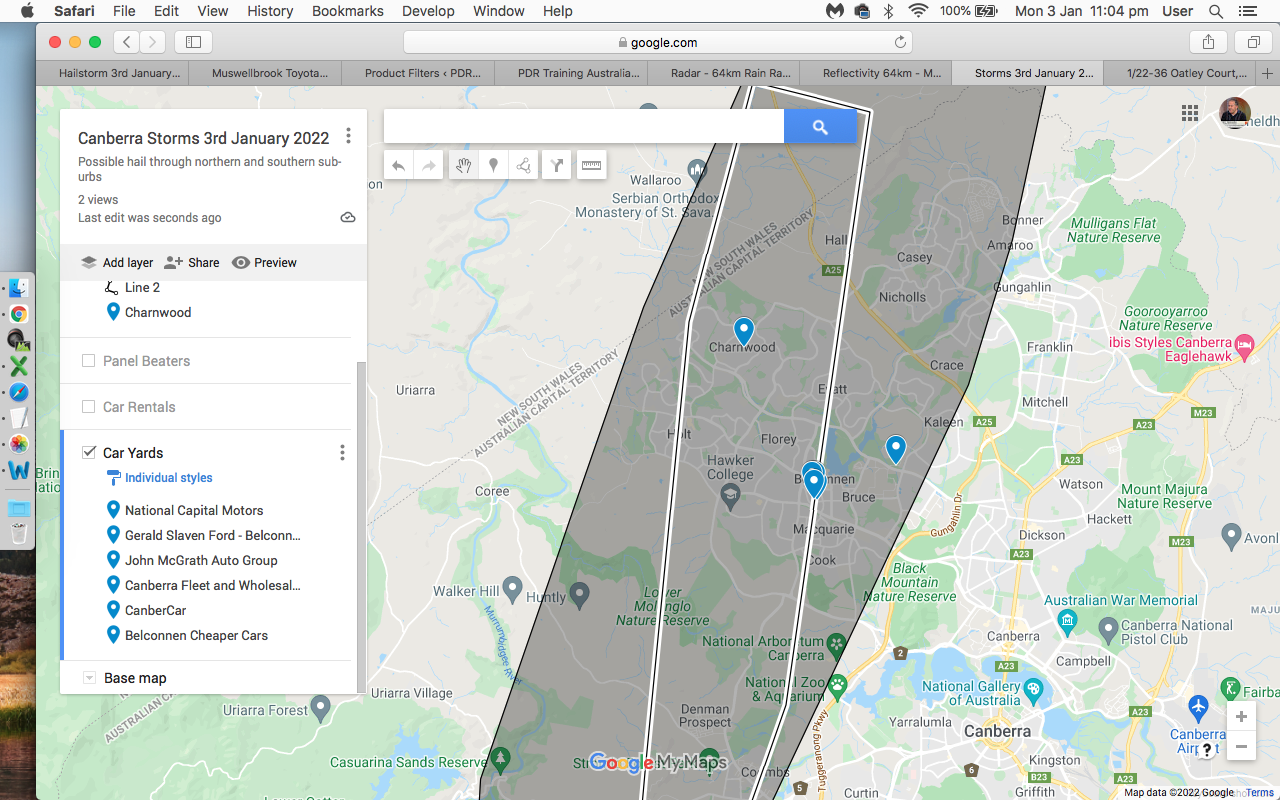The height and width of the screenshot is (800, 1280).
Task: Reload the page in the address bar
Action: click(x=900, y=42)
